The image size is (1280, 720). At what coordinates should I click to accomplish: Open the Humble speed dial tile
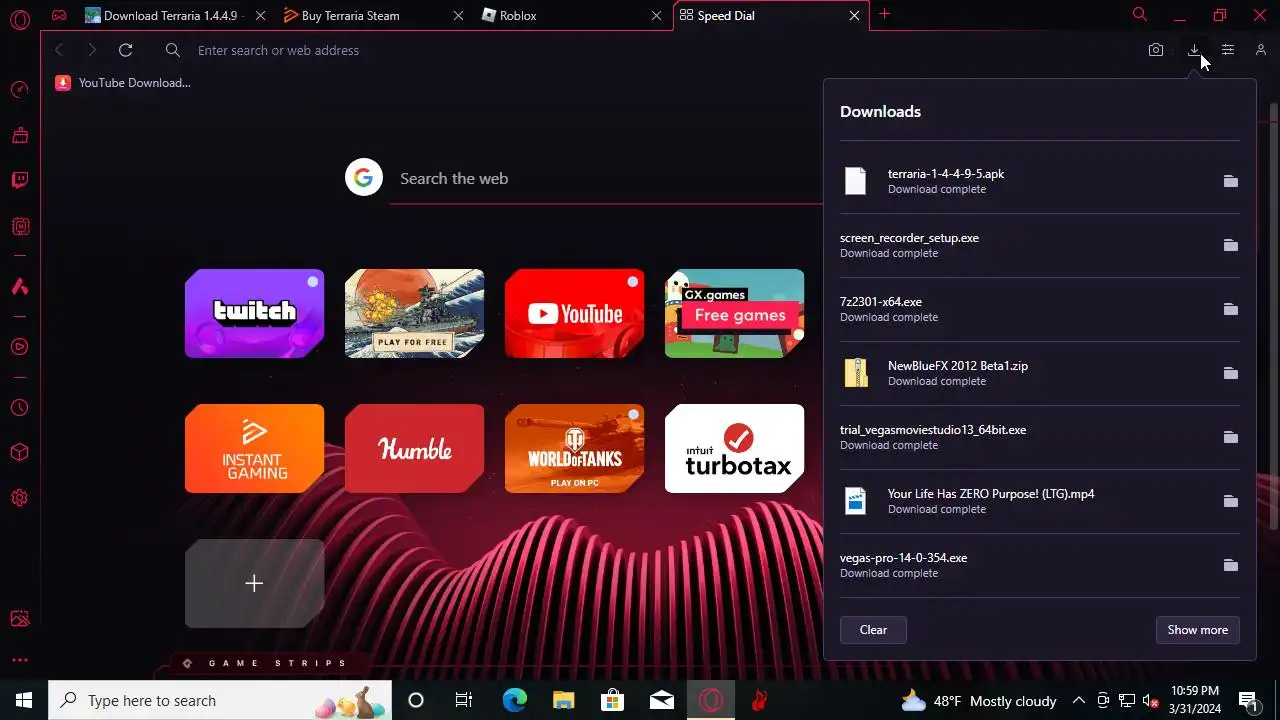click(x=414, y=448)
